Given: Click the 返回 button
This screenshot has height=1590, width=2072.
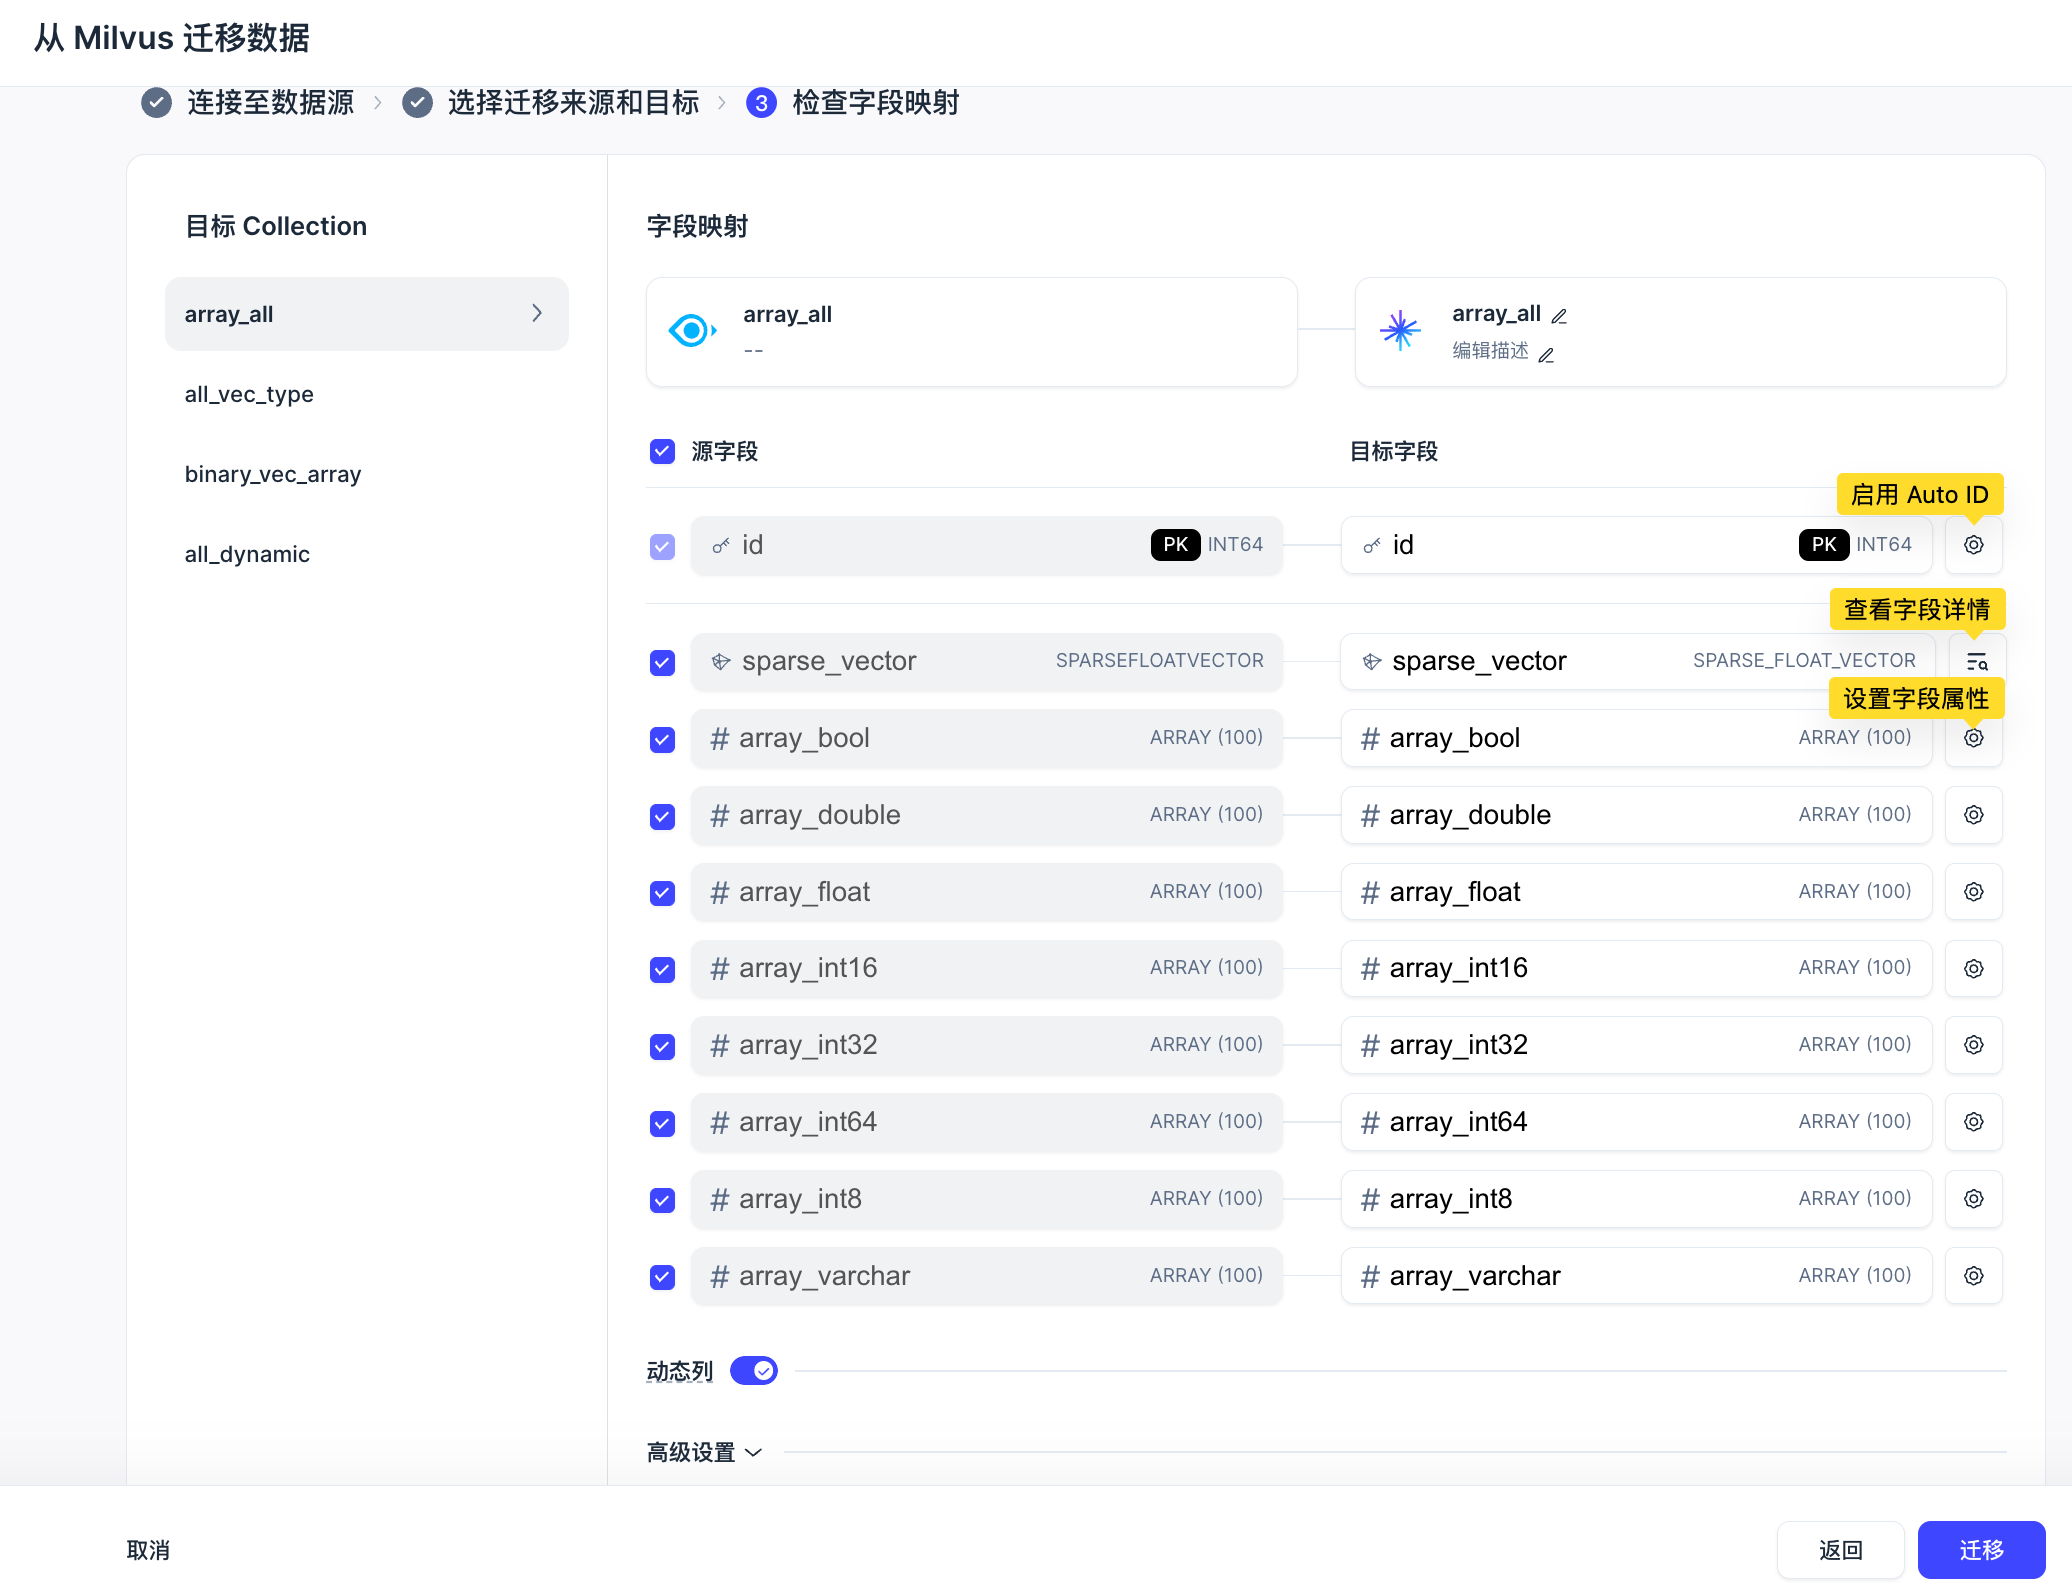Looking at the screenshot, I should tap(1840, 1550).
